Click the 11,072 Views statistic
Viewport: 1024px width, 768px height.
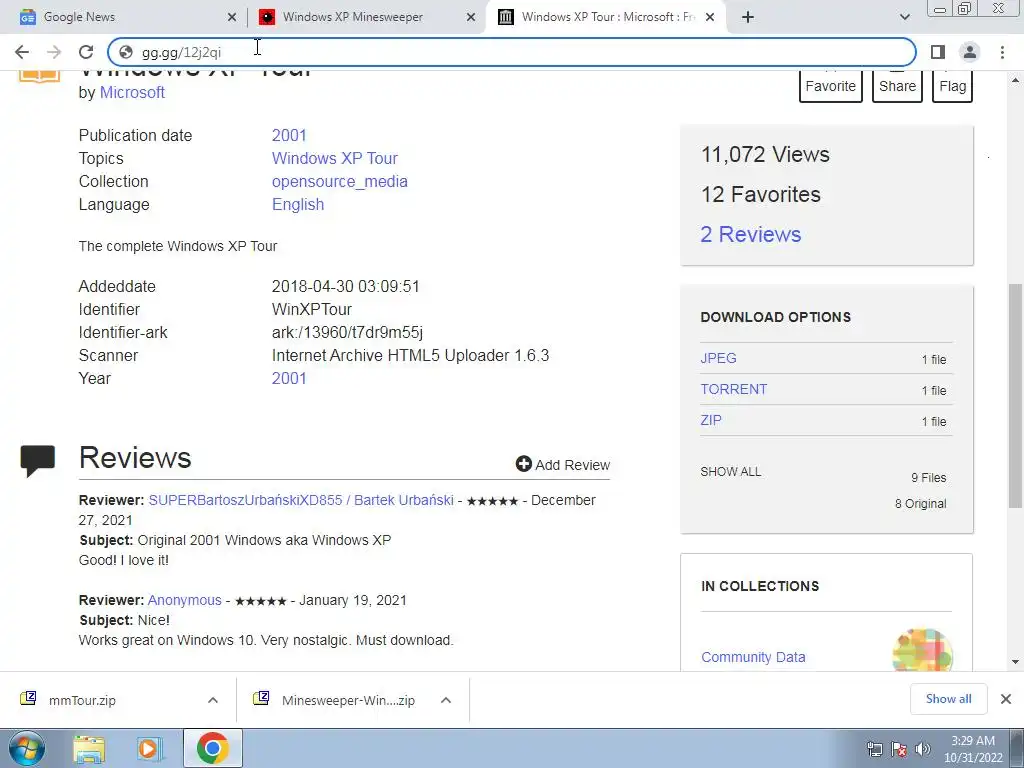click(x=765, y=155)
